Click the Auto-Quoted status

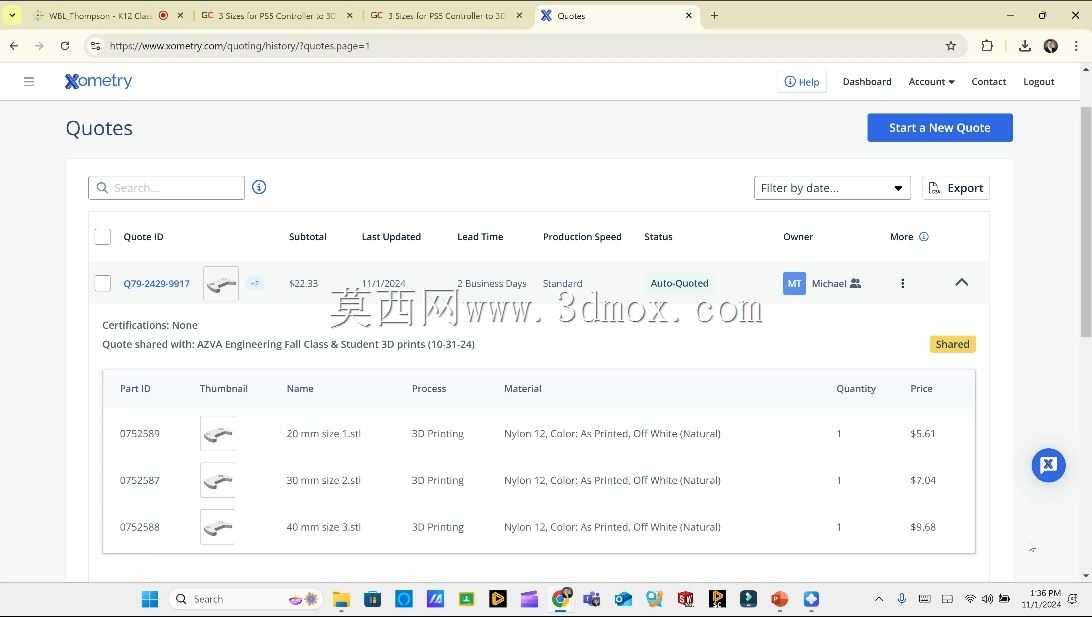point(679,283)
